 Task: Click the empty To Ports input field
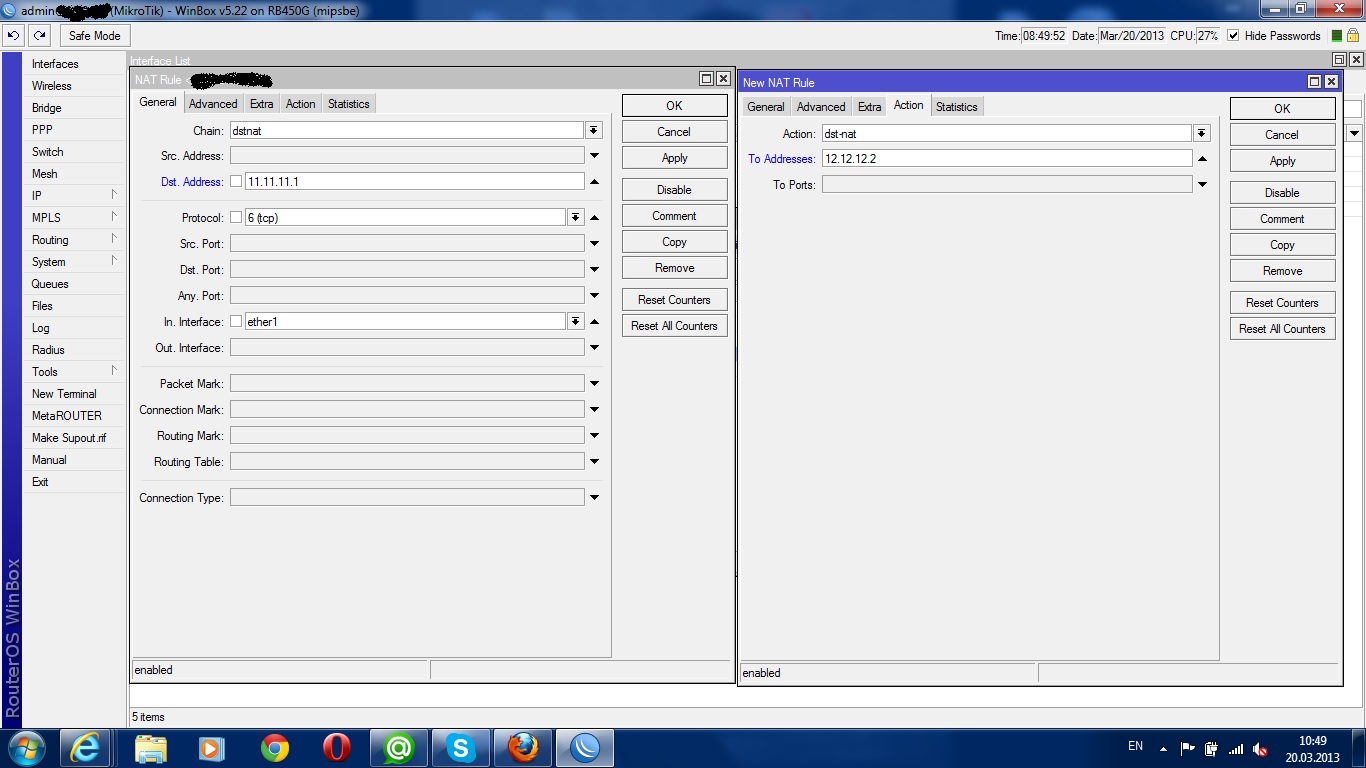pos(1007,185)
